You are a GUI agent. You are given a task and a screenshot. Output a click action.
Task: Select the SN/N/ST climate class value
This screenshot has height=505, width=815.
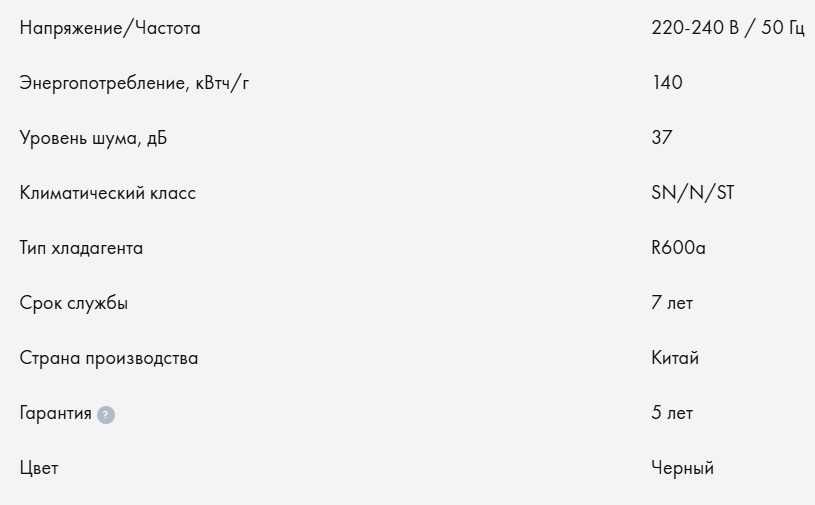(692, 193)
